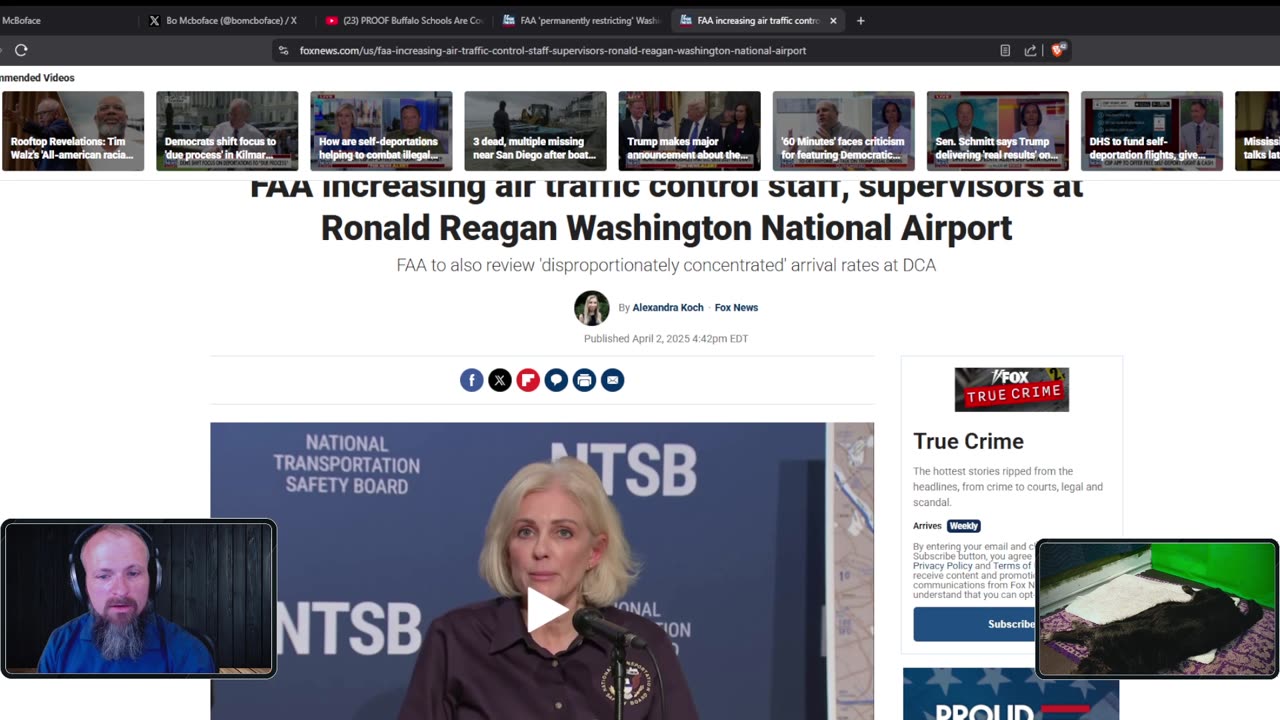The width and height of the screenshot is (1280, 720).
Task: Click the Published April 2, 2025 date text
Action: pyautogui.click(x=666, y=339)
